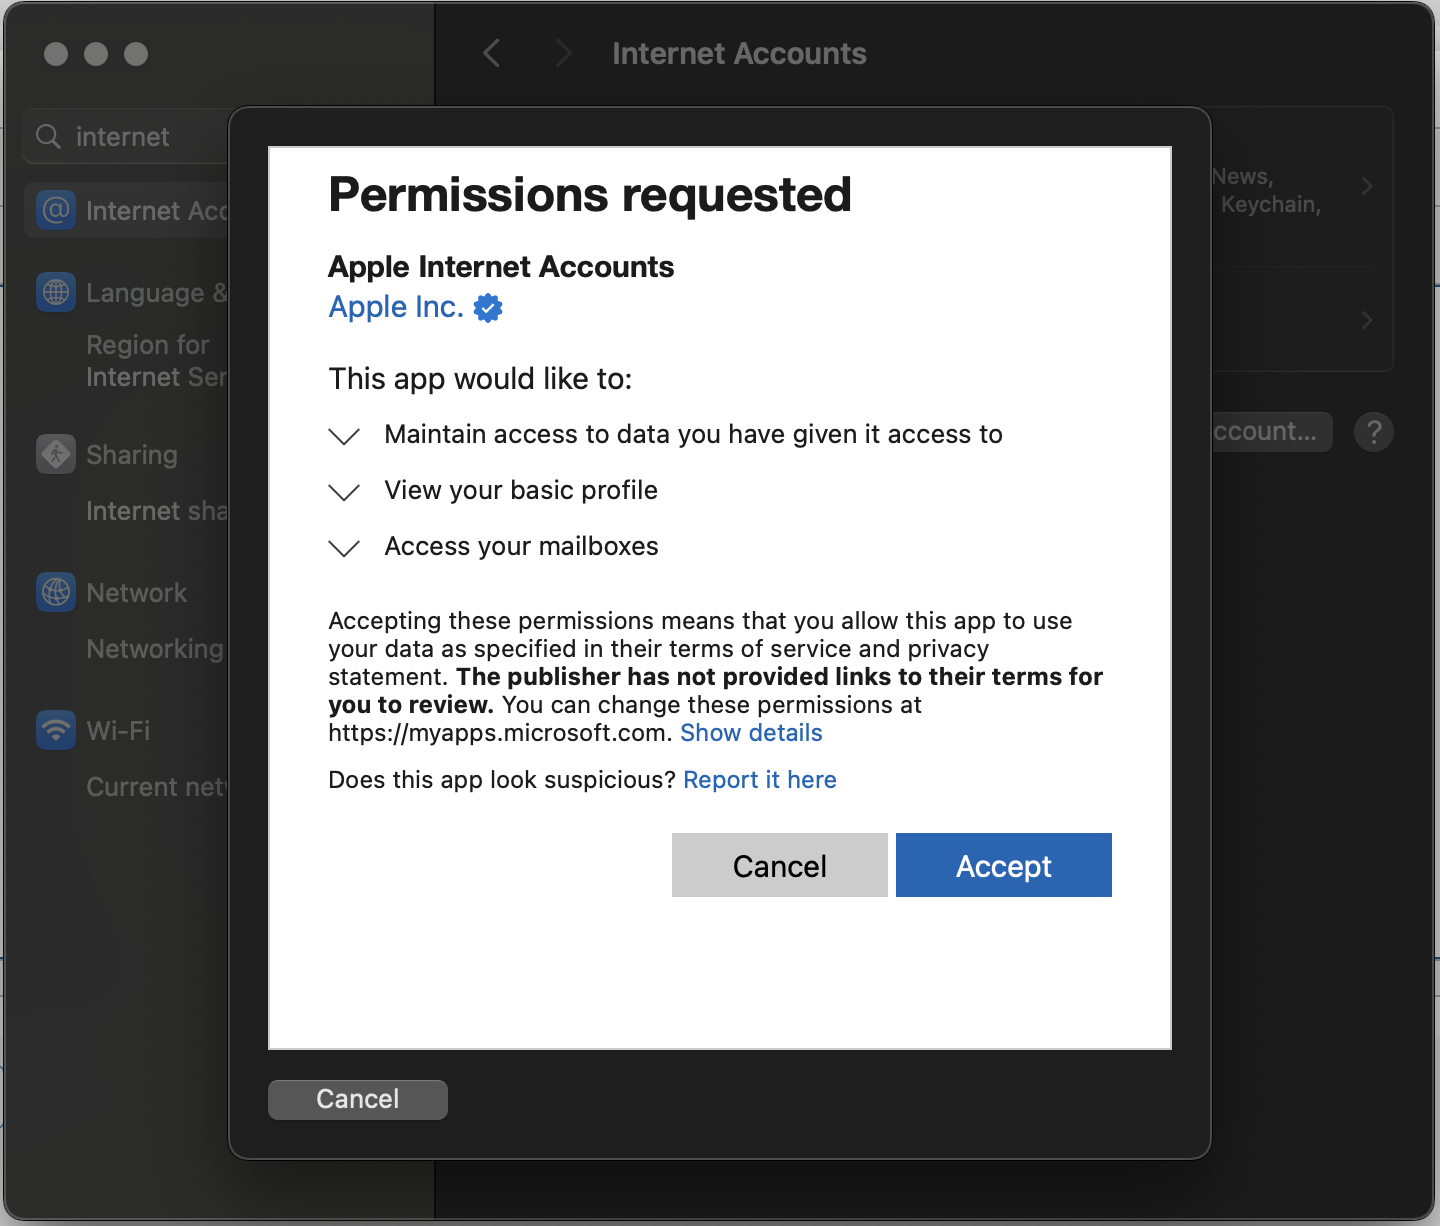Click the Permissions requested heading
1440x1226 pixels.
point(590,194)
